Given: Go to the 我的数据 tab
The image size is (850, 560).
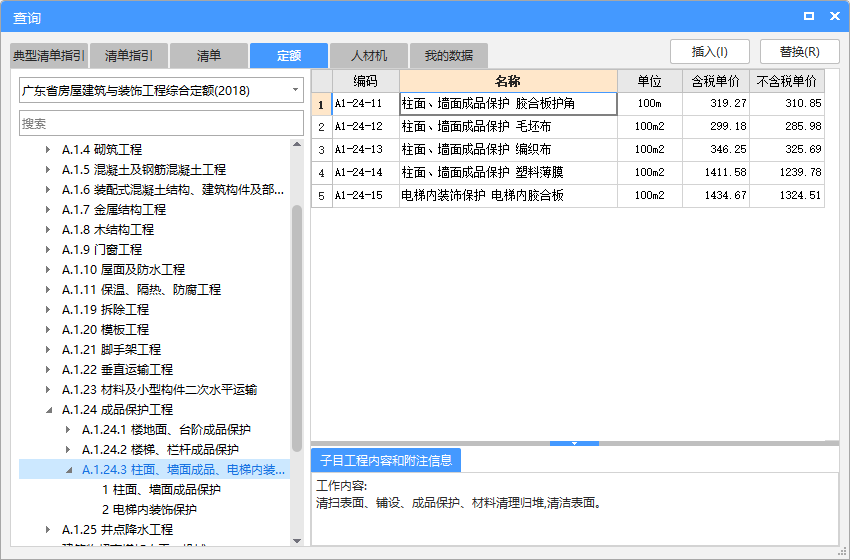Looking at the screenshot, I should point(449,56).
